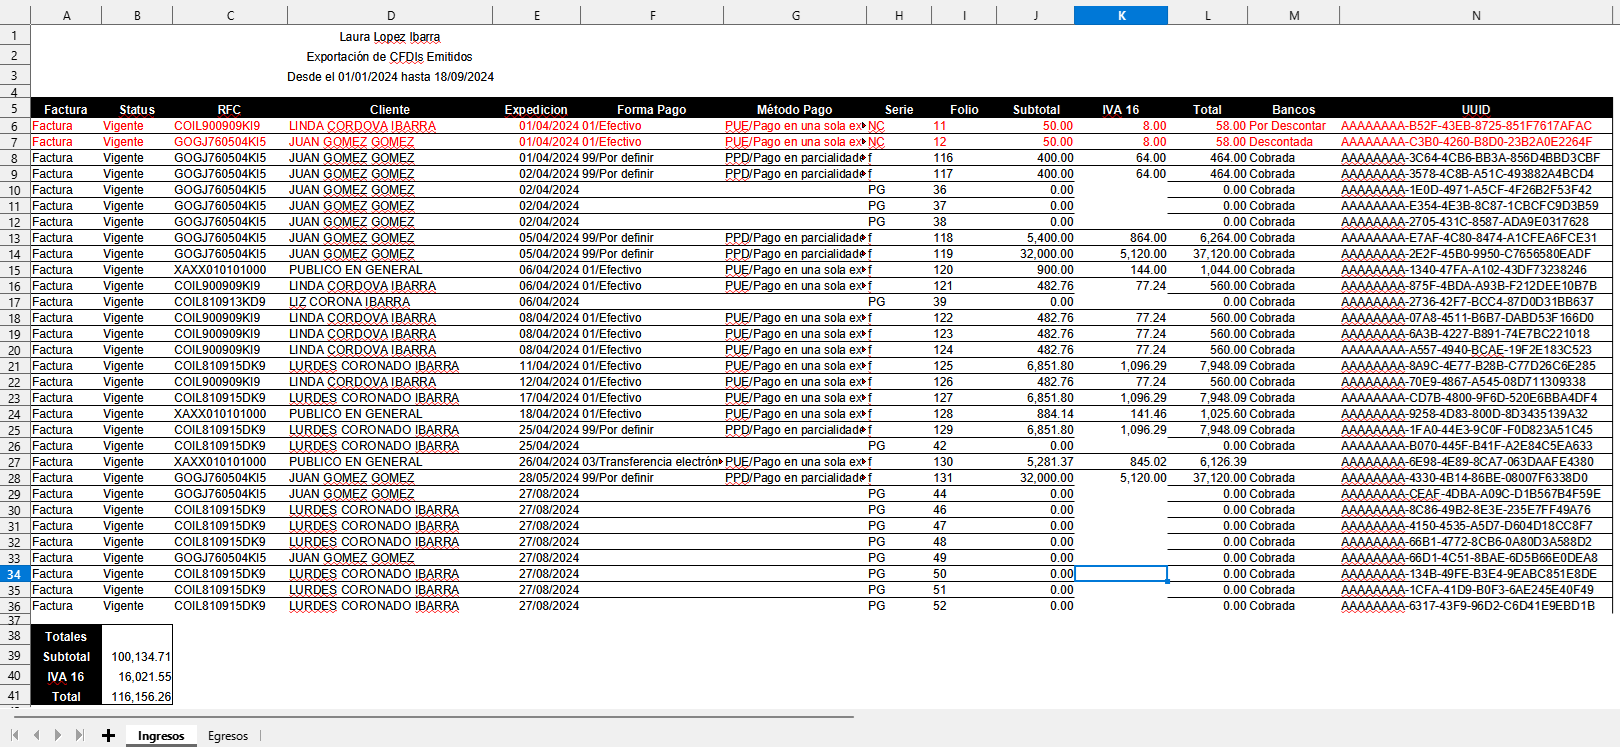Screen dimensions: 1620x747
Task: Select column A header
Action: pos(66,15)
